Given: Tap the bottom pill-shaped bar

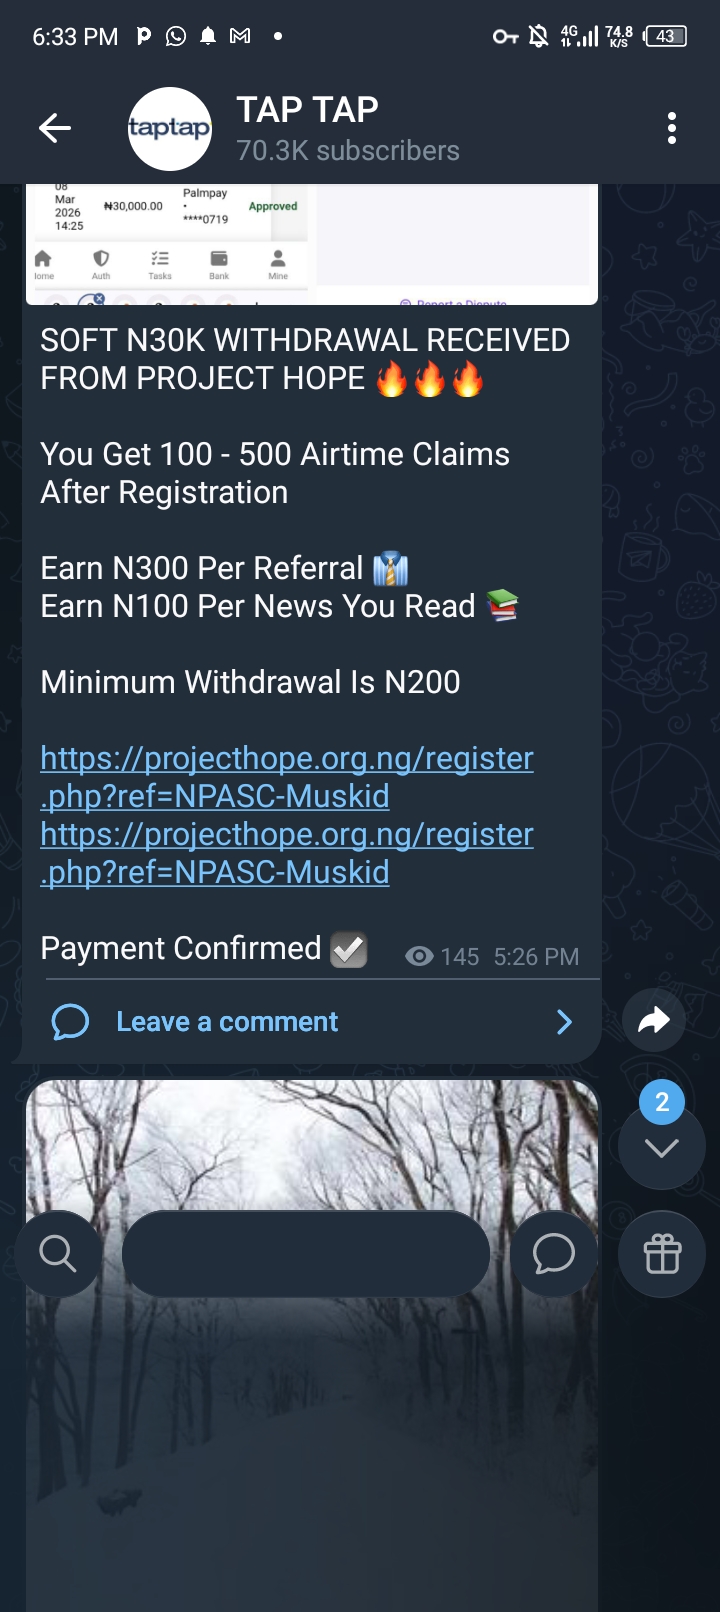Looking at the screenshot, I should click(306, 1253).
